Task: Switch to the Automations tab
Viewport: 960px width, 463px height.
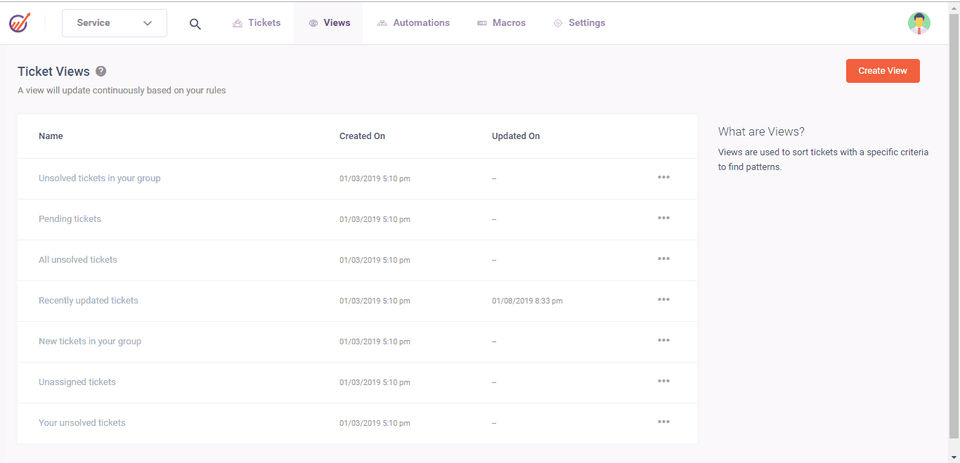Action: click(x=414, y=23)
